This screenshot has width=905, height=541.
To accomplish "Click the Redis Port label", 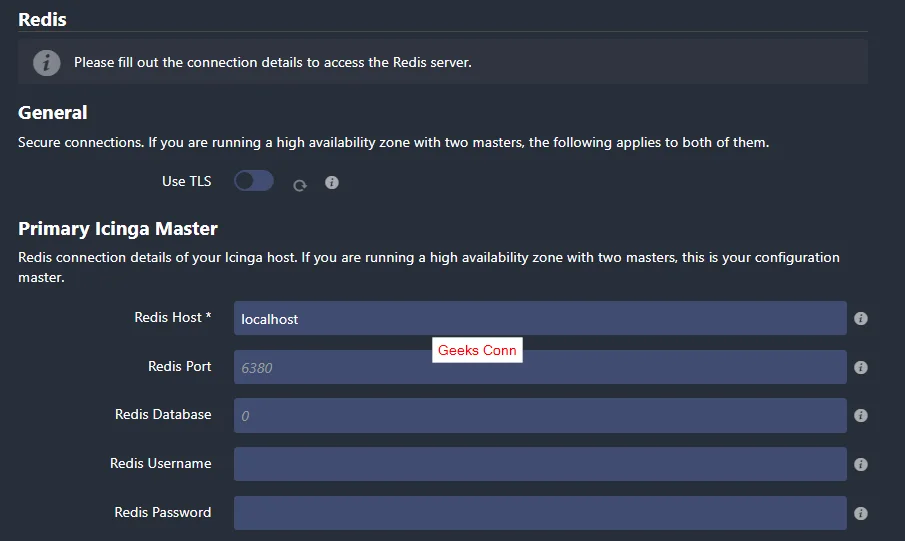I will pos(179,366).
